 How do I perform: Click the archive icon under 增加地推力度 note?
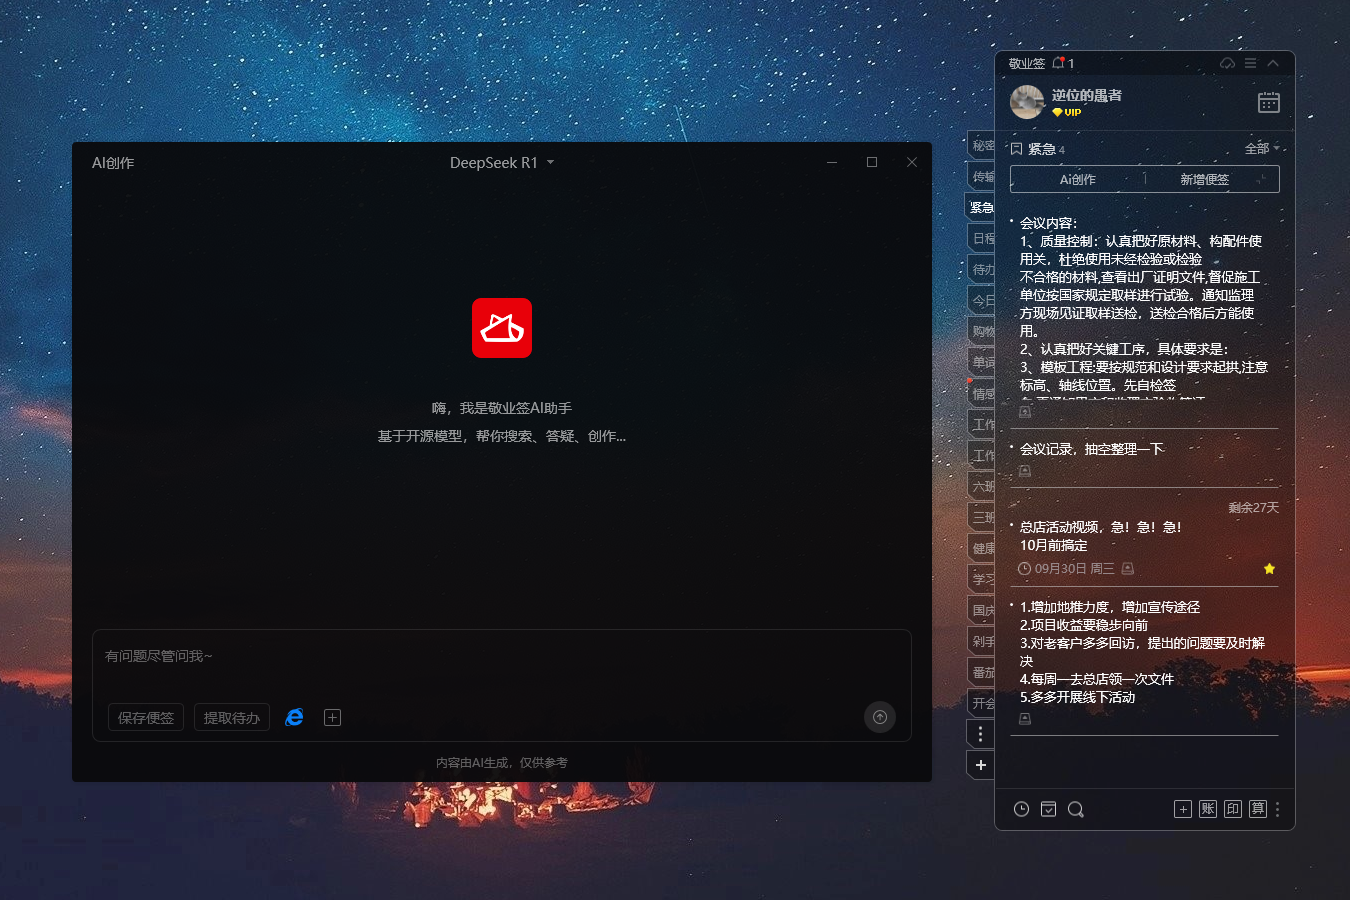1025,719
